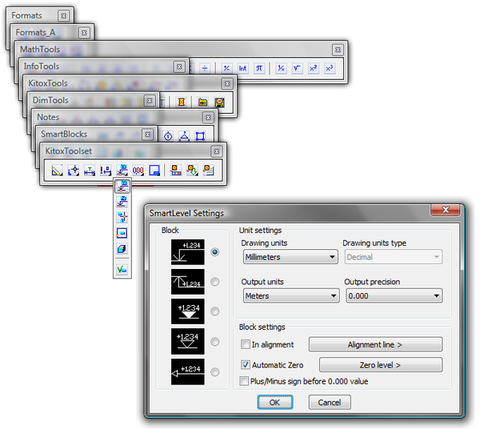This screenshot has height=430, width=480.
Task: Select the second block style radio button
Action: click(x=215, y=282)
